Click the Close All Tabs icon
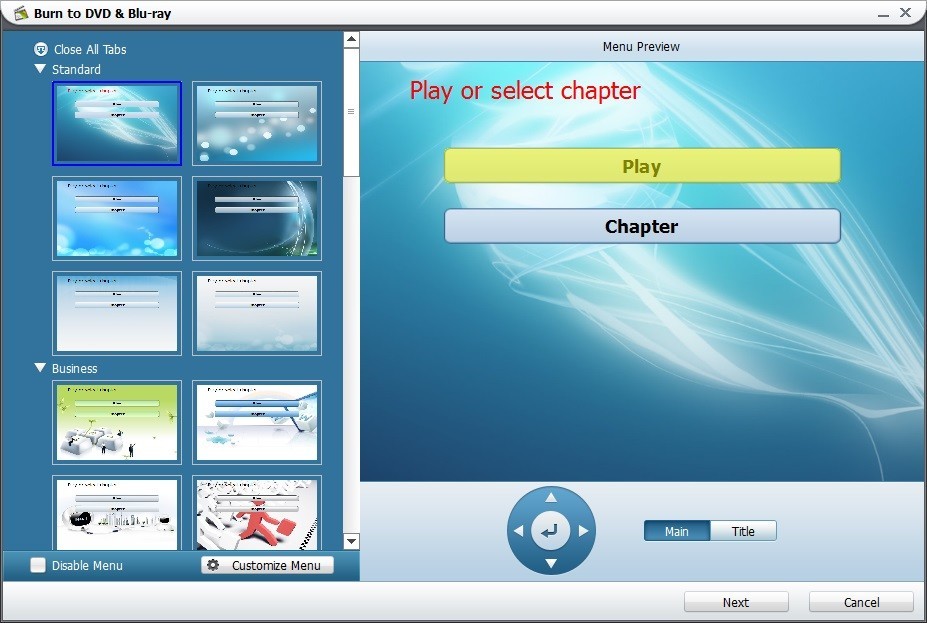927x623 pixels. click(40, 48)
